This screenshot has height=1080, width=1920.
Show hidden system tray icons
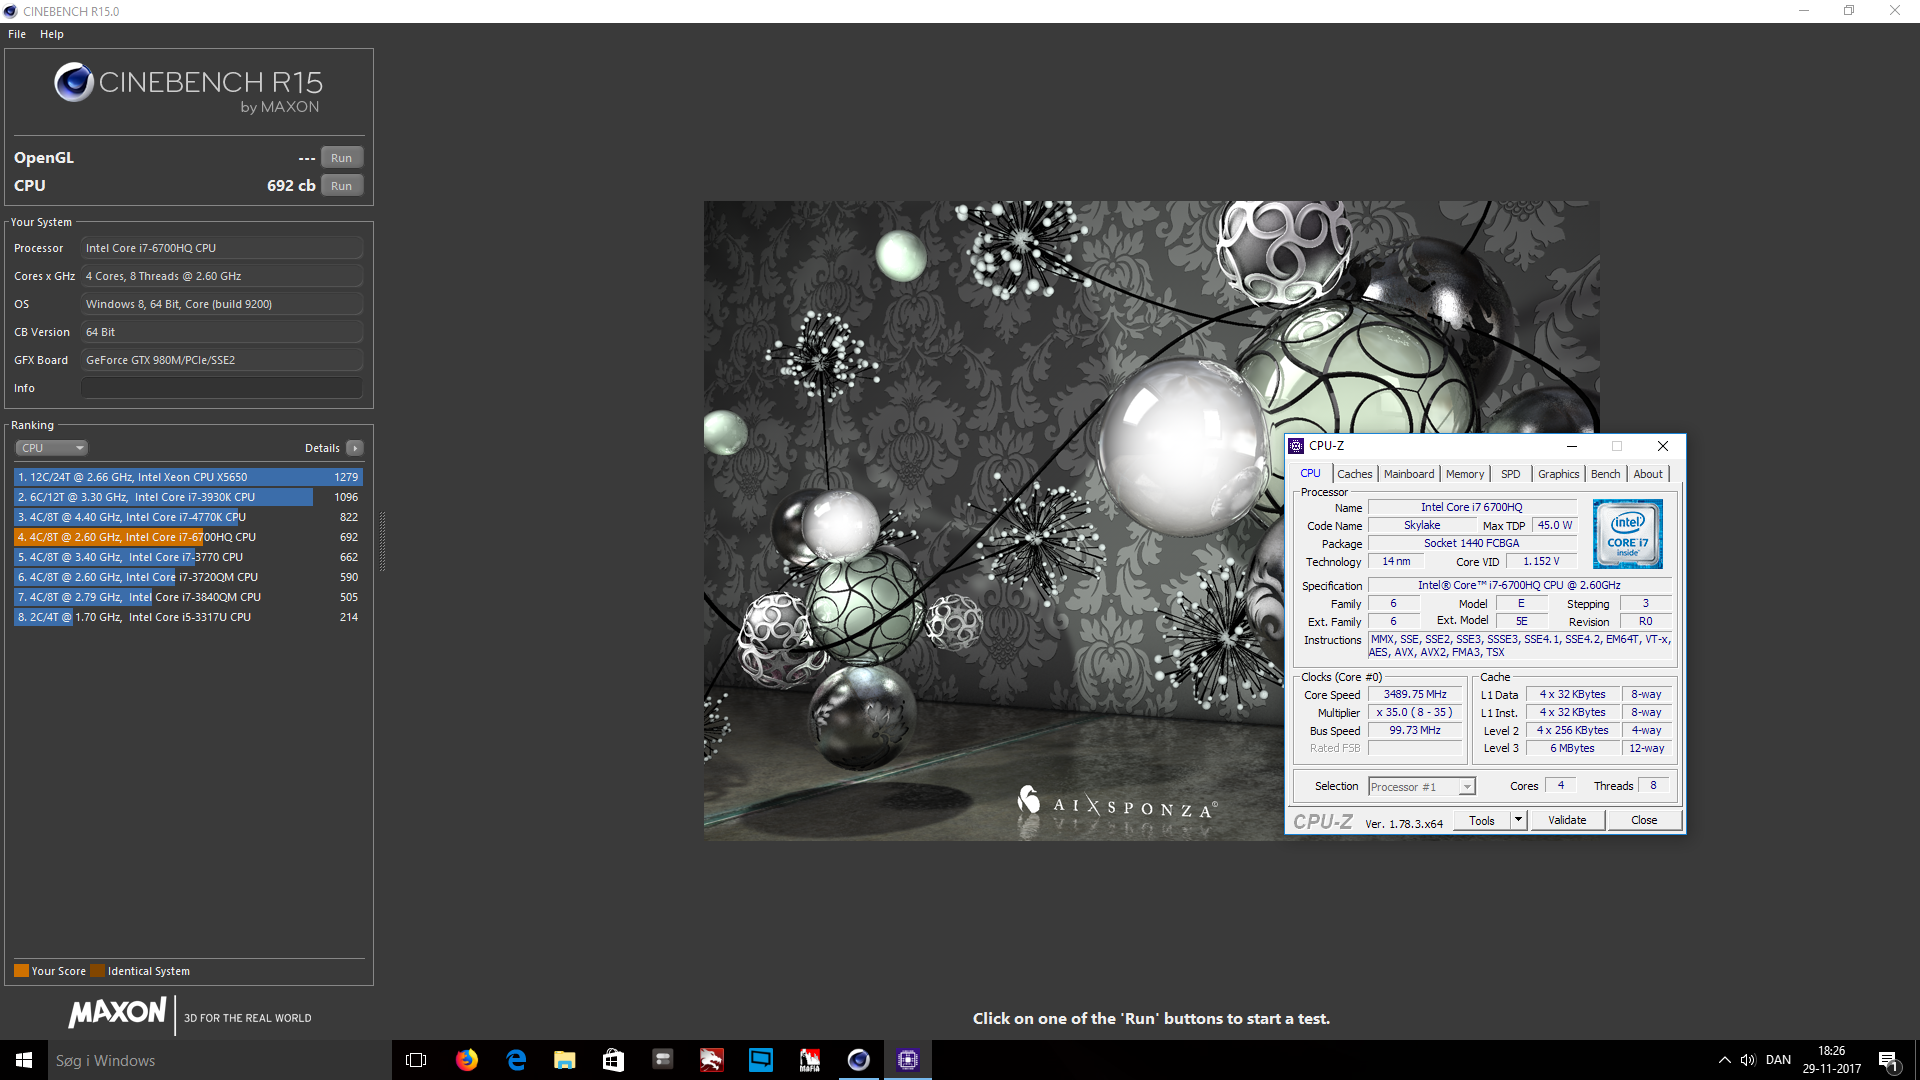[1724, 1060]
